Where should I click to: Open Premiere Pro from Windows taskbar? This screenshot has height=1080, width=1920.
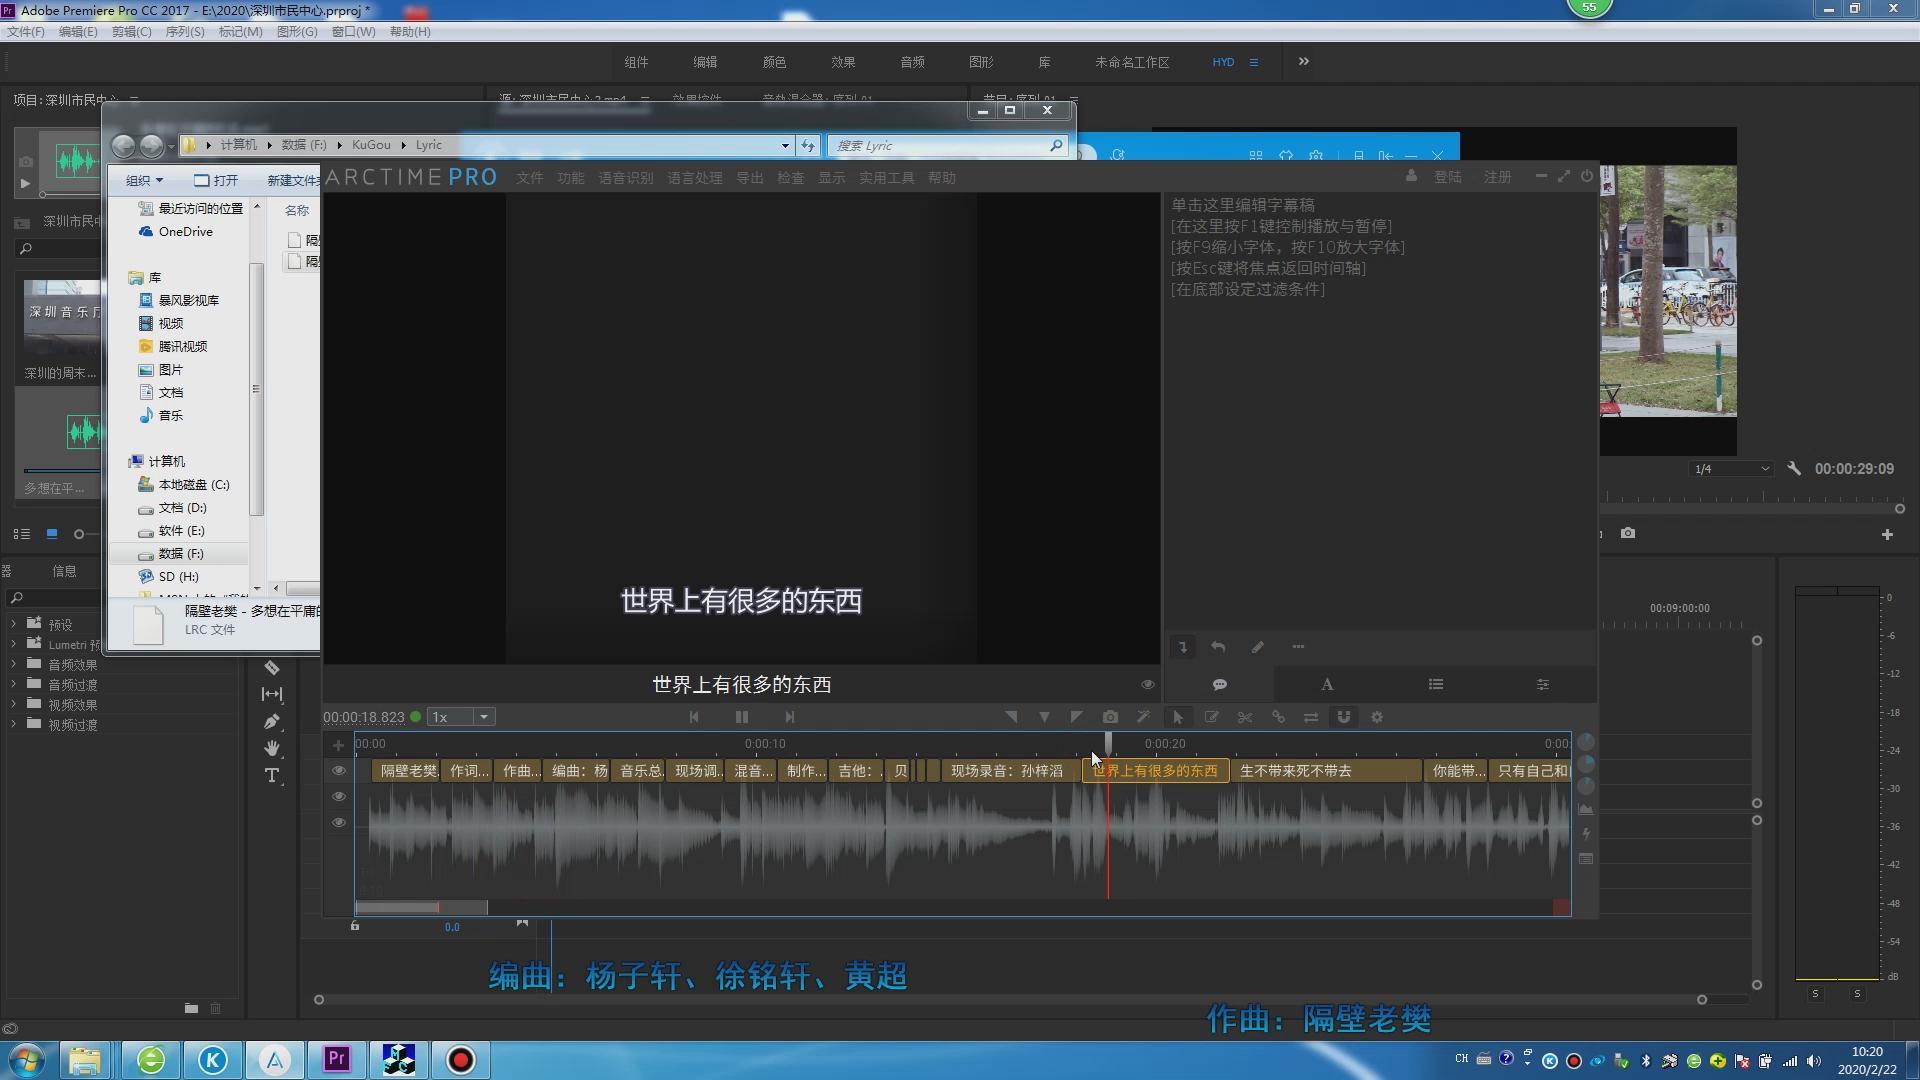point(337,1059)
